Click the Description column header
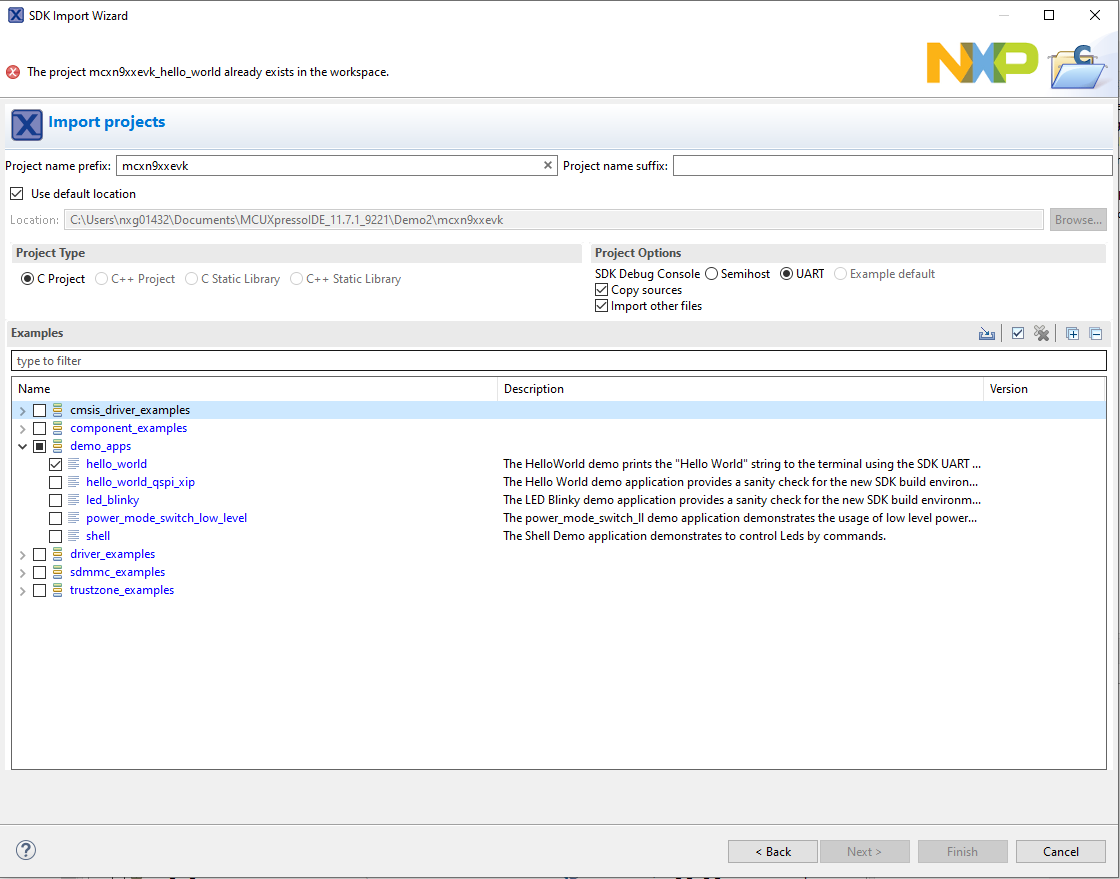Viewport: 1120px width, 879px height. (740, 389)
